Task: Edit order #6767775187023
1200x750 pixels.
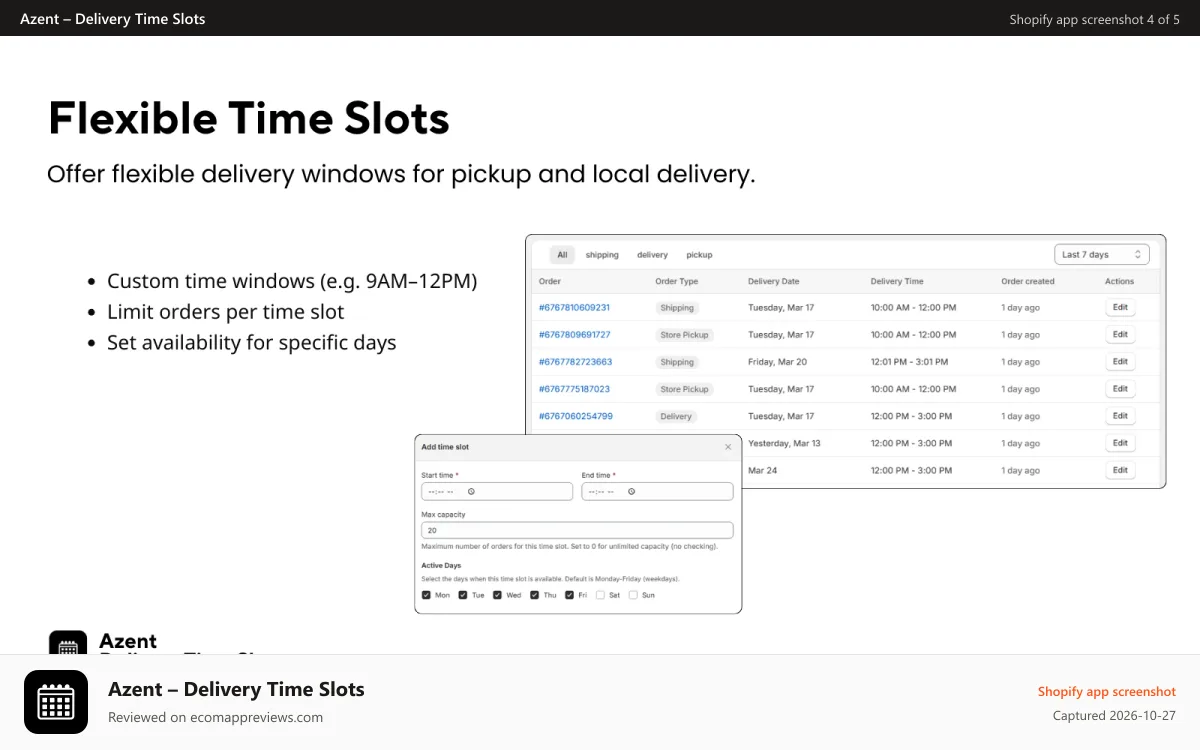Action: pos(1120,389)
